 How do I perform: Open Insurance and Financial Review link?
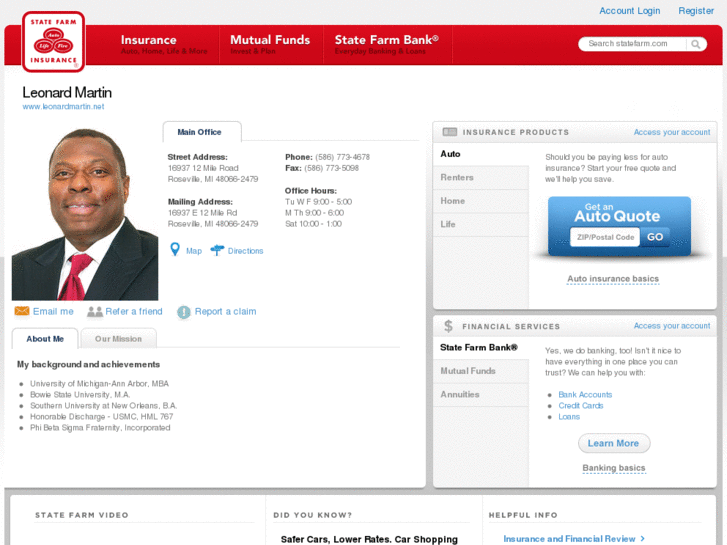569,539
